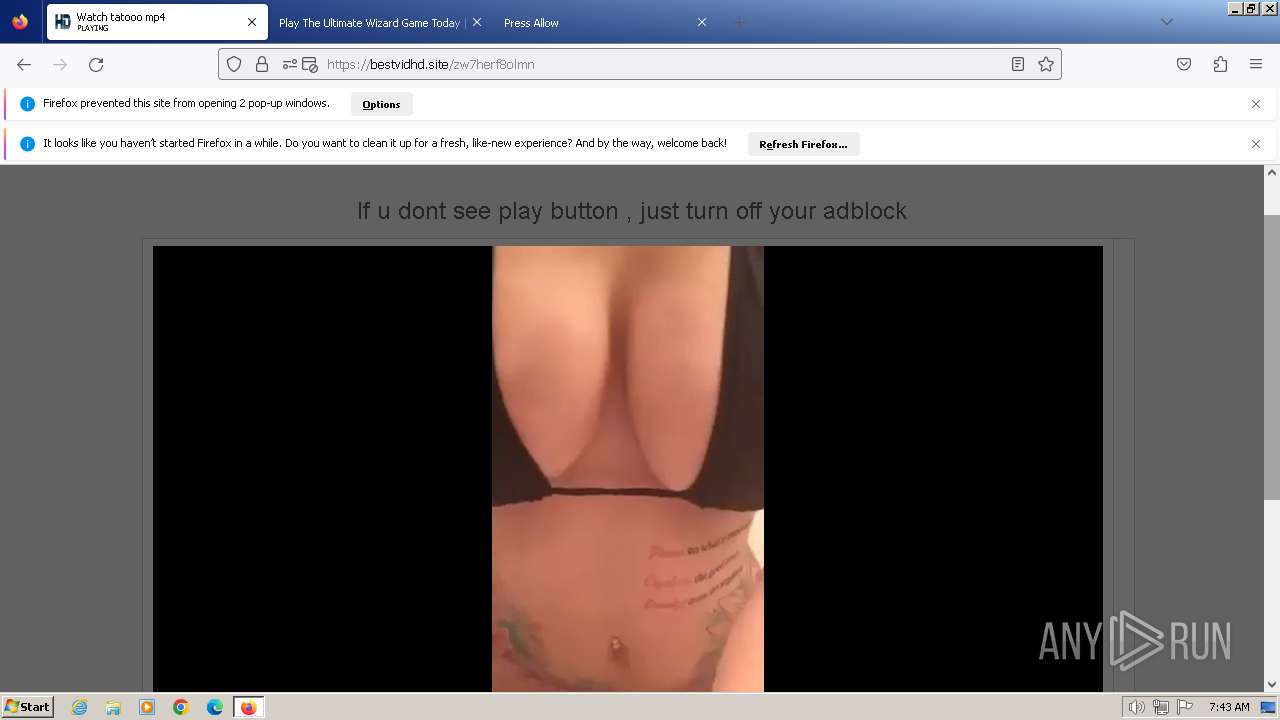Click the video player area
1280x720 pixels.
(x=628, y=468)
